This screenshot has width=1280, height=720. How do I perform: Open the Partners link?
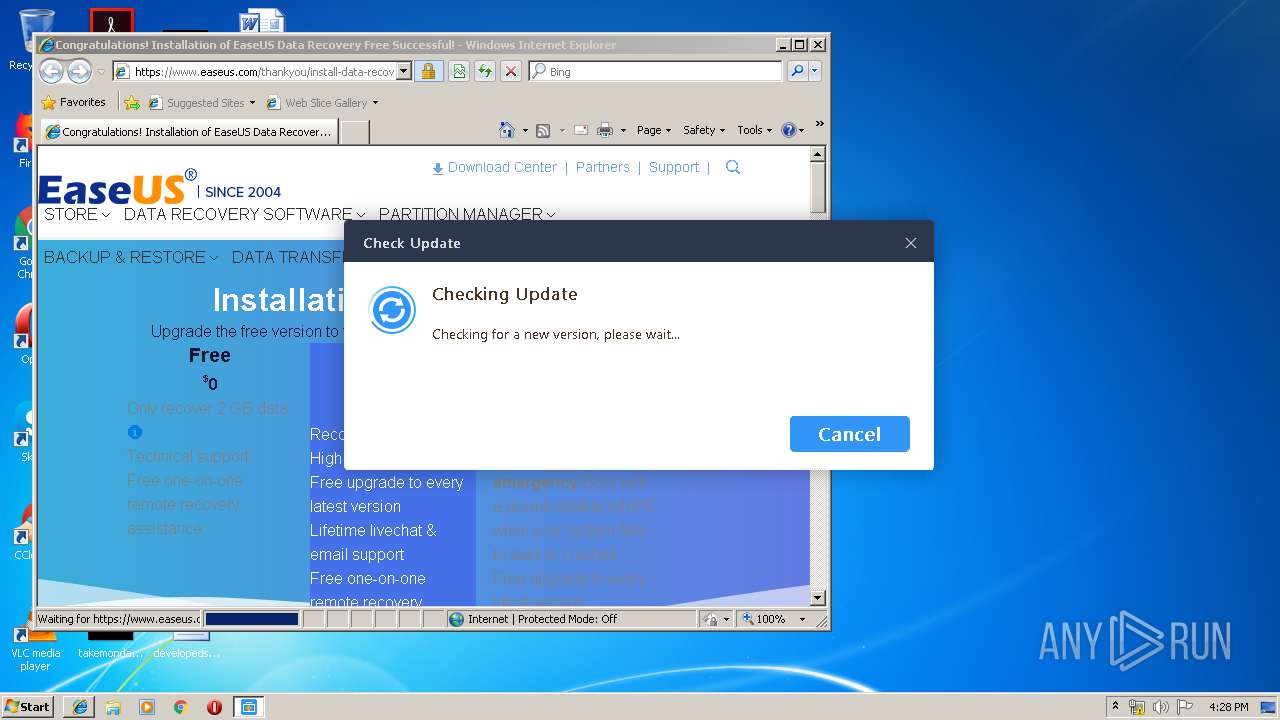pyautogui.click(x=602, y=167)
